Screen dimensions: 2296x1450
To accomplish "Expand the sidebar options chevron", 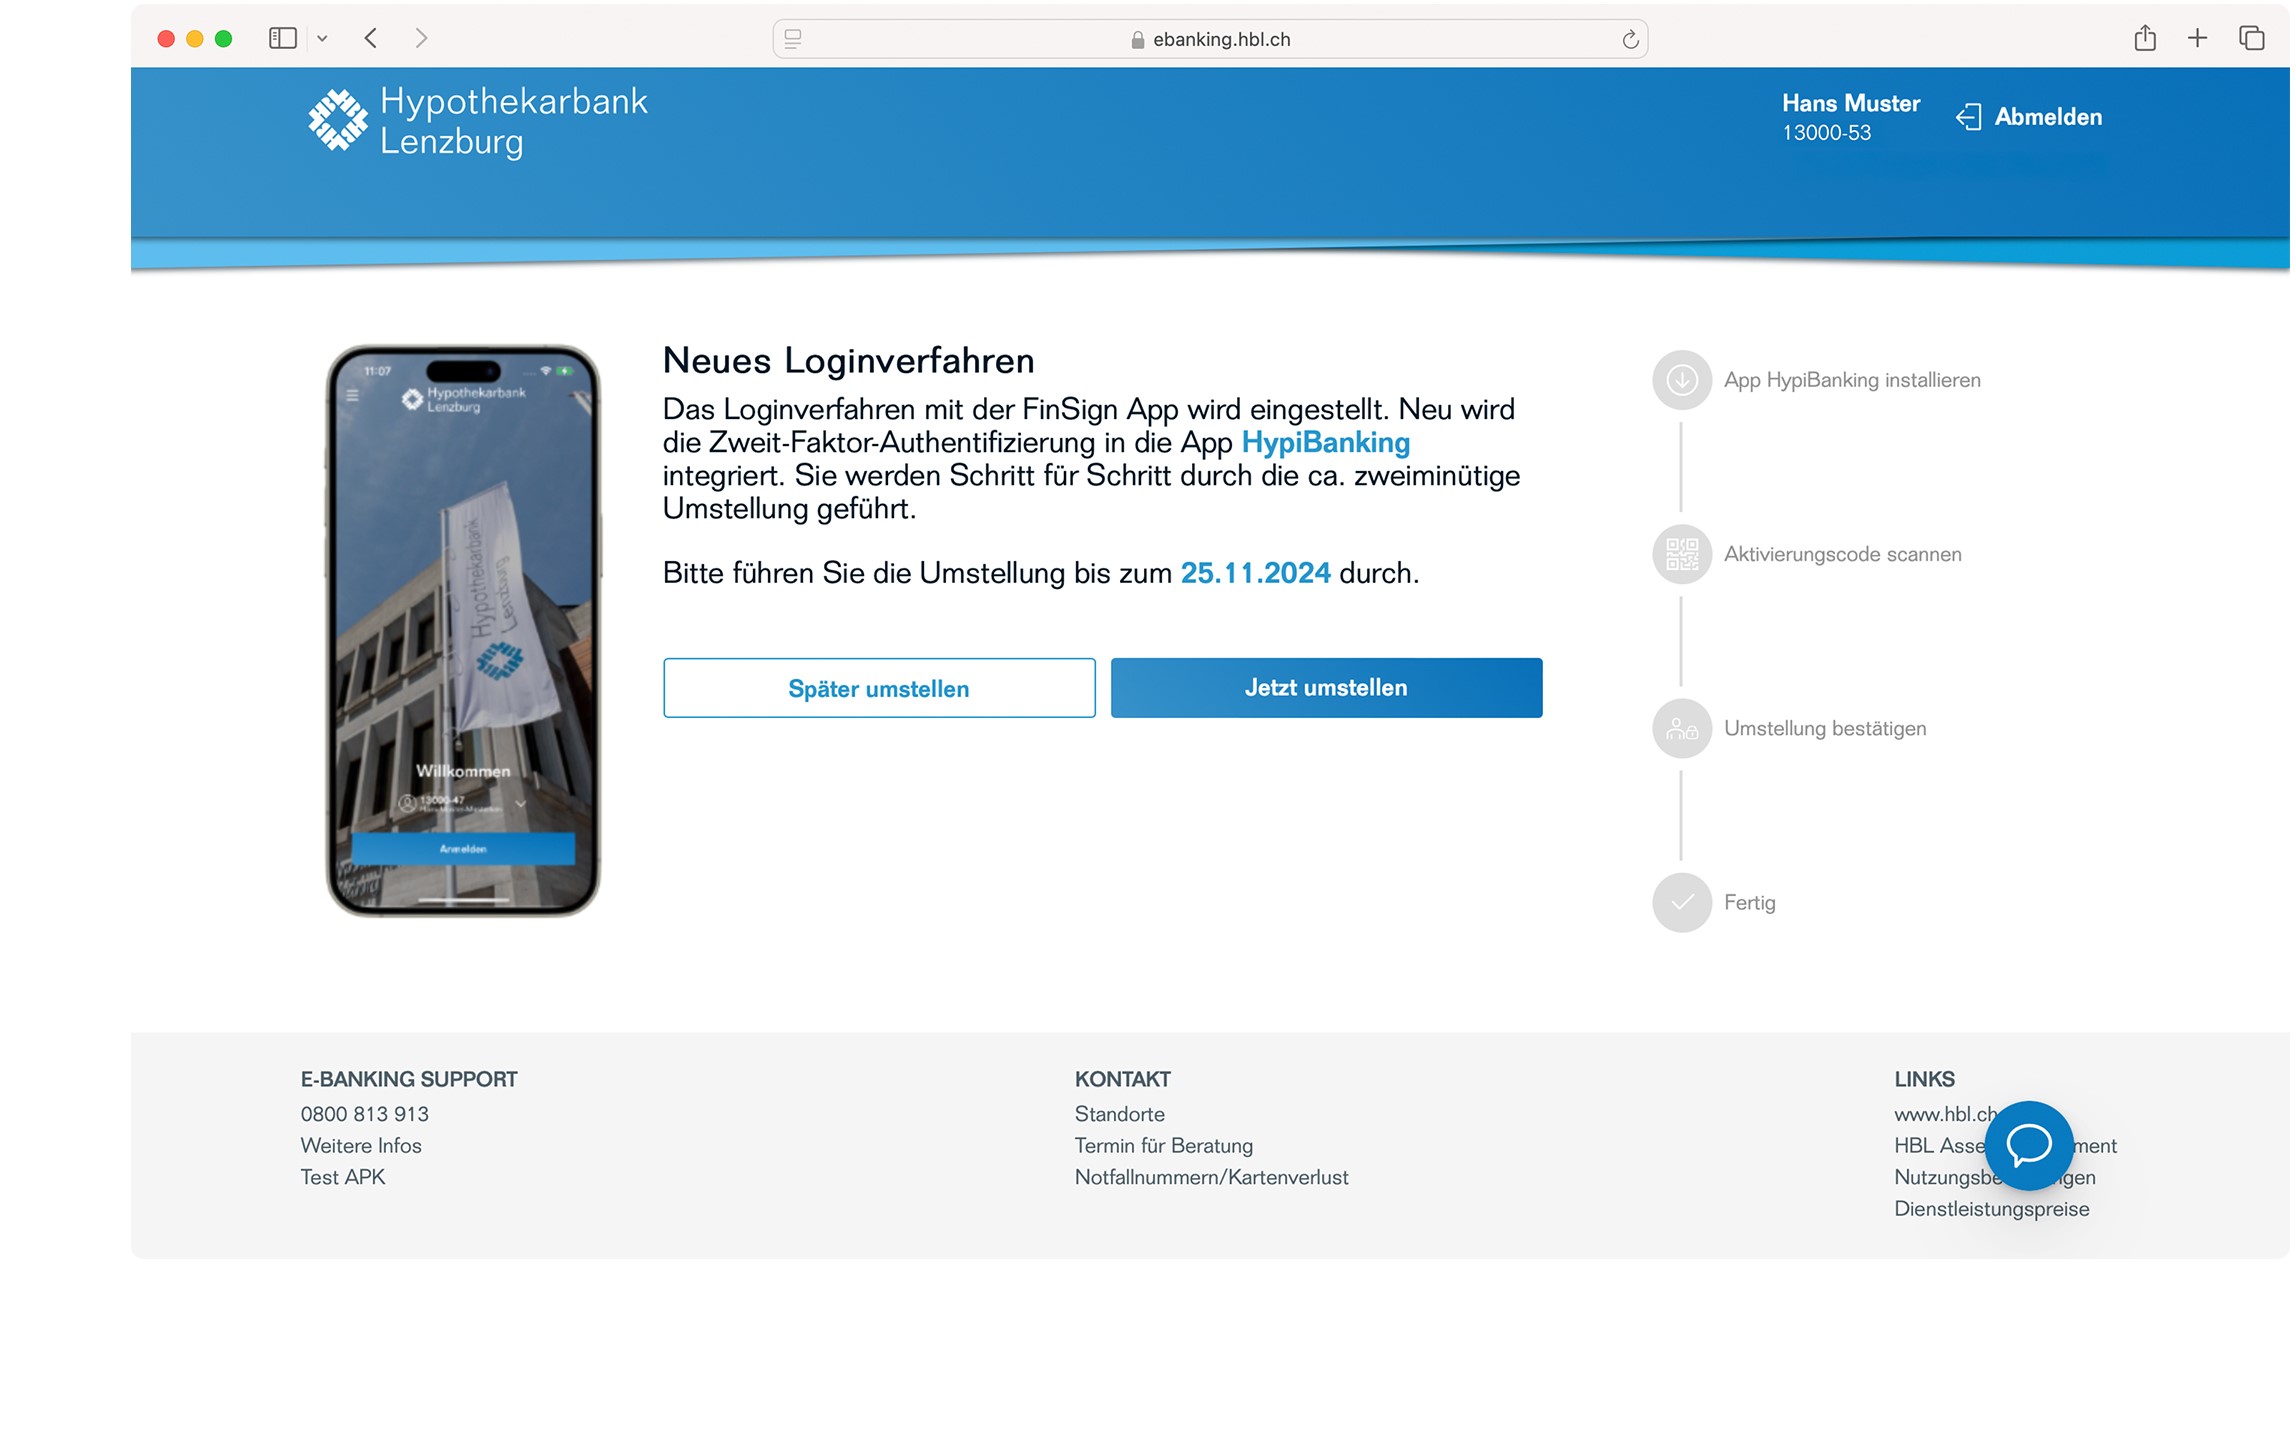I will [x=323, y=39].
